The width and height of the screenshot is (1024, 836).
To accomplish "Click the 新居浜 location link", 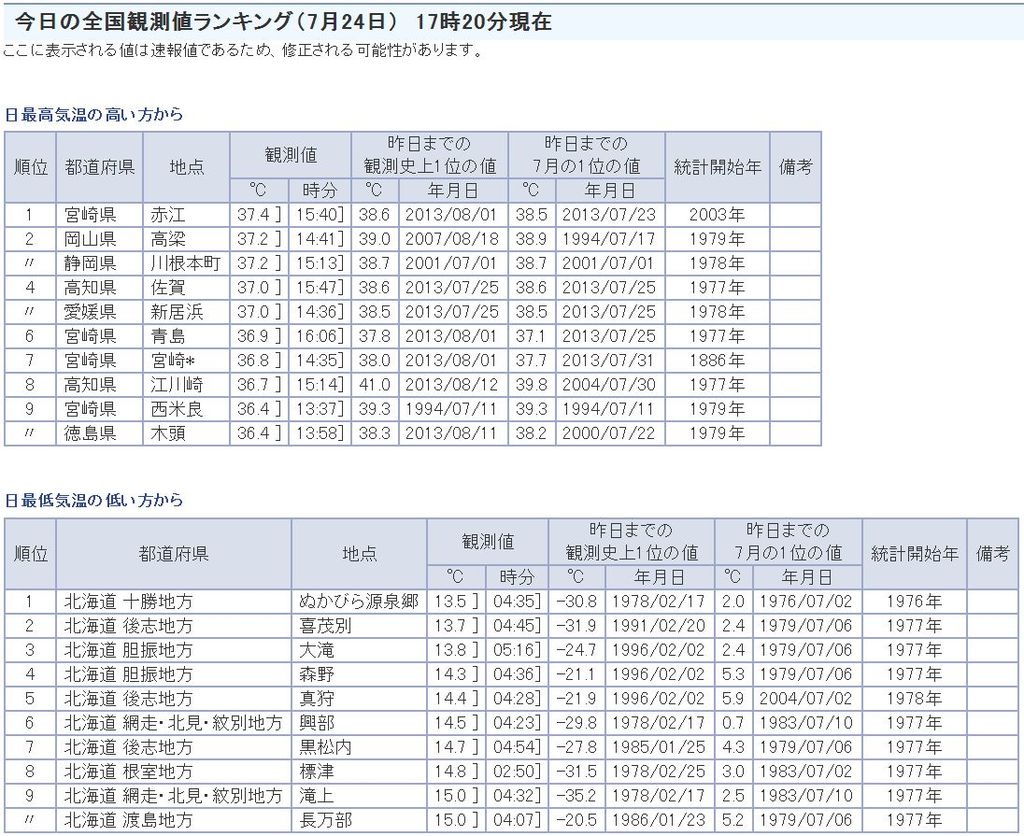I will (x=177, y=312).
